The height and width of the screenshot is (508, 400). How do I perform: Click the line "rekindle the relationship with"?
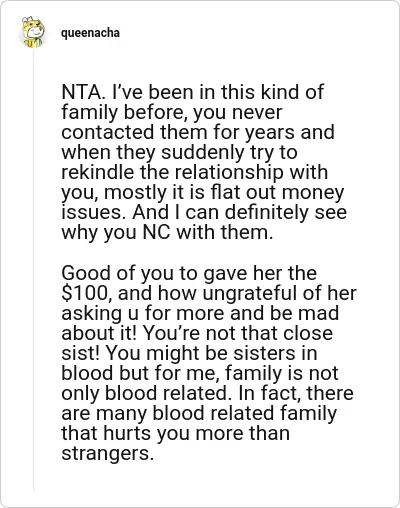pyautogui.click(x=195, y=172)
